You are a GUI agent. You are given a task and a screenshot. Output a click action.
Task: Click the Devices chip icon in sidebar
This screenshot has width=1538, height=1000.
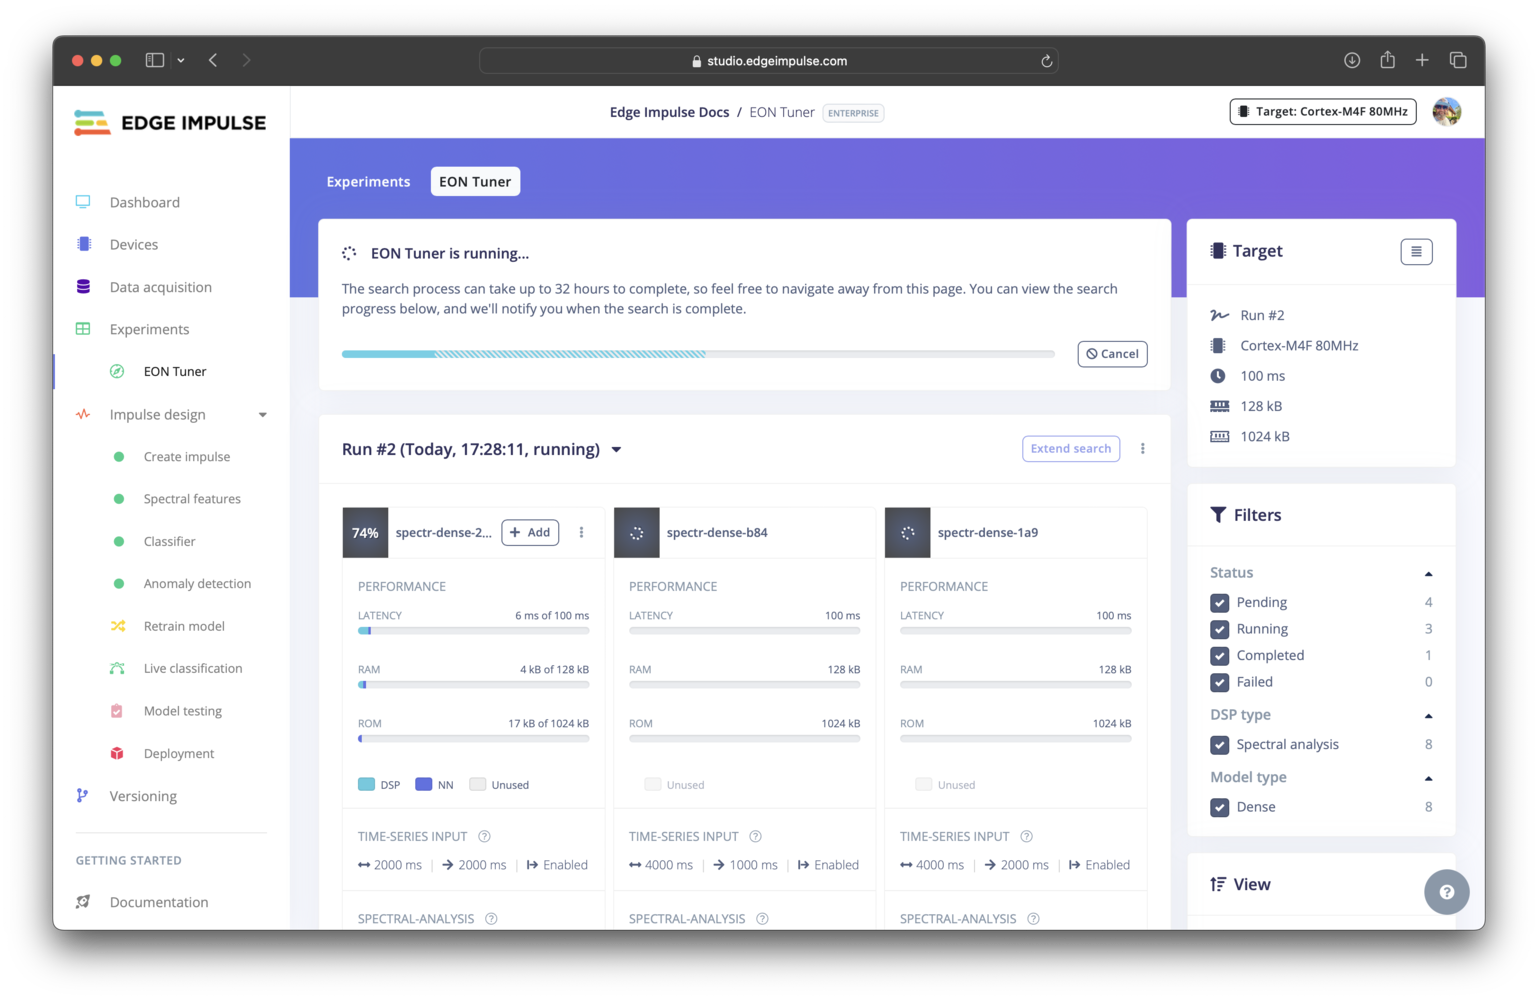click(83, 244)
